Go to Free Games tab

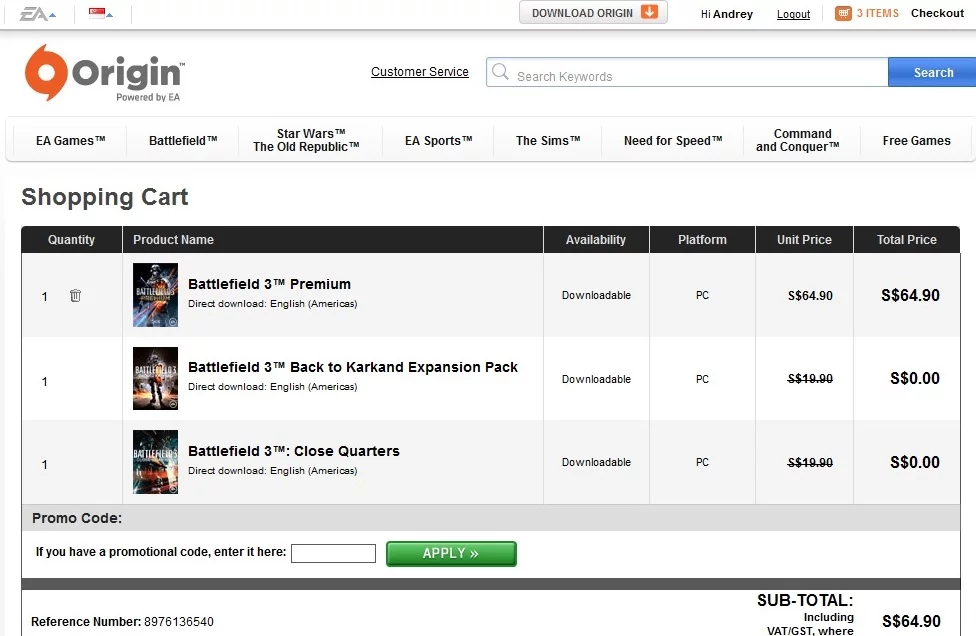[916, 141]
